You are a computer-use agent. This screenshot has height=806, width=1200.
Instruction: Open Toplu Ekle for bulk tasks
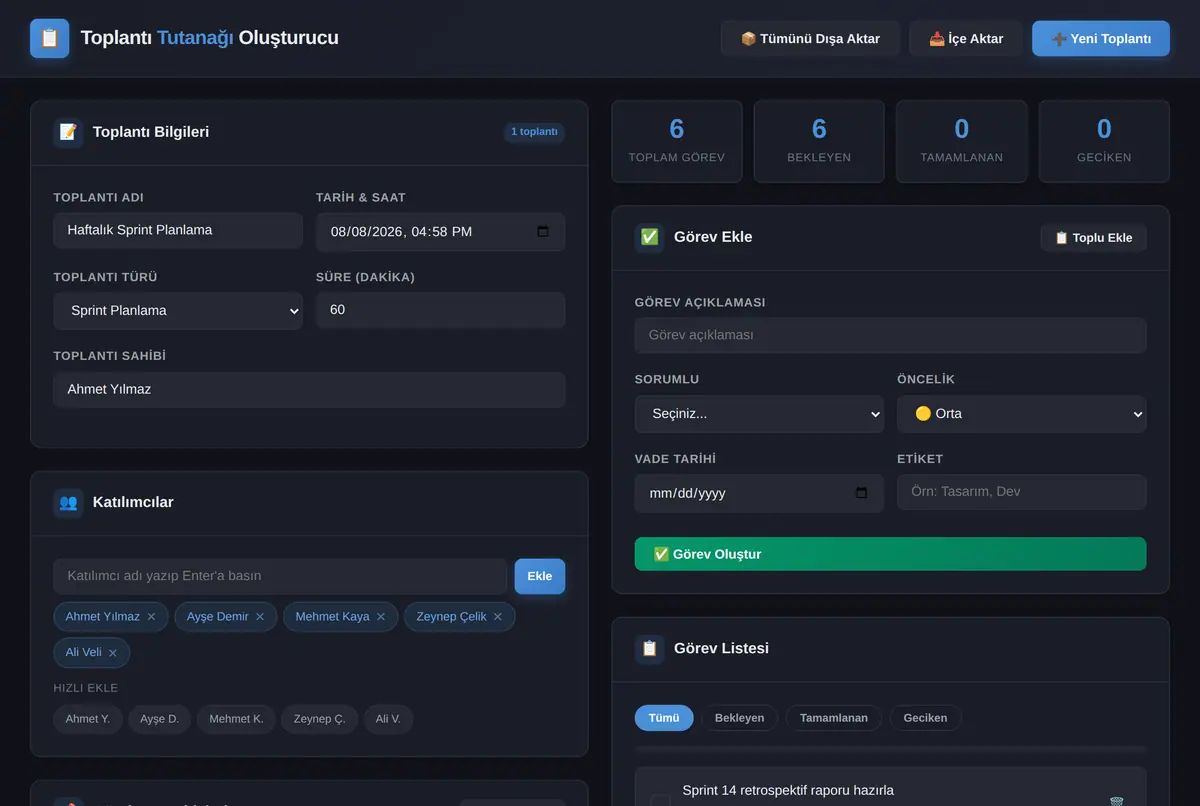click(x=1094, y=238)
